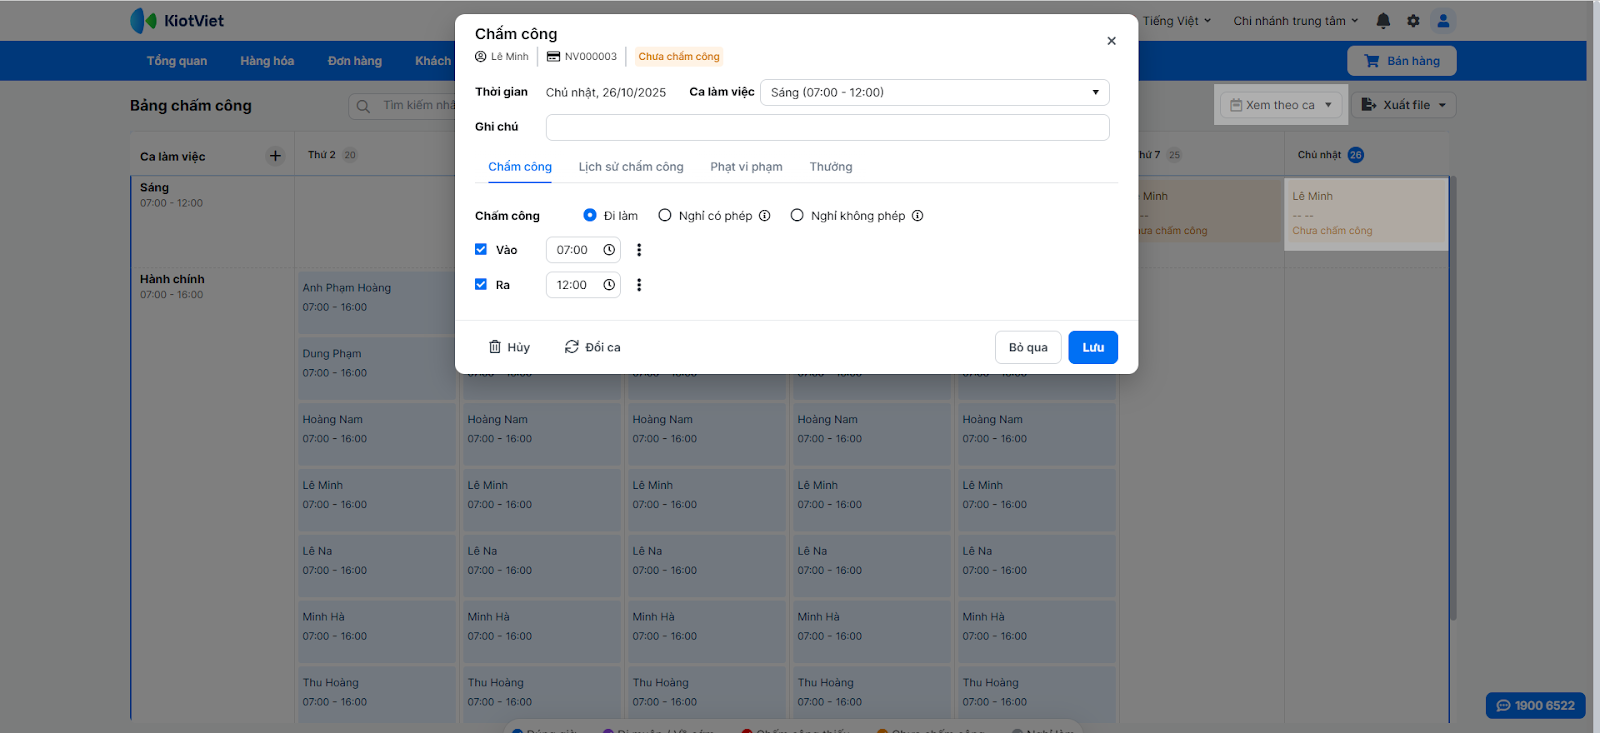Open Lê Minh's shift cell in the Chủ nhật column

pos(1366,214)
